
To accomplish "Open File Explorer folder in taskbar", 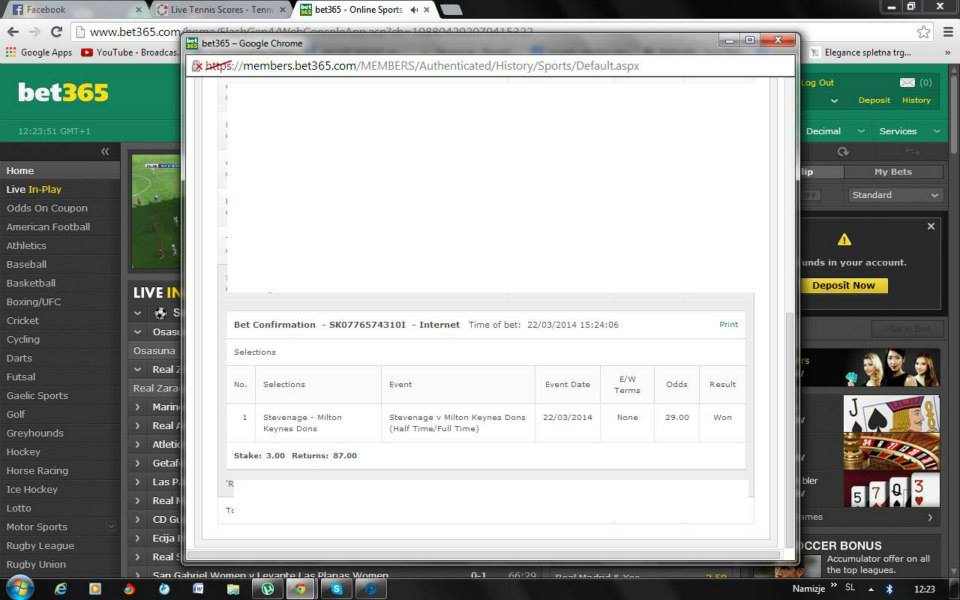I will point(233,589).
